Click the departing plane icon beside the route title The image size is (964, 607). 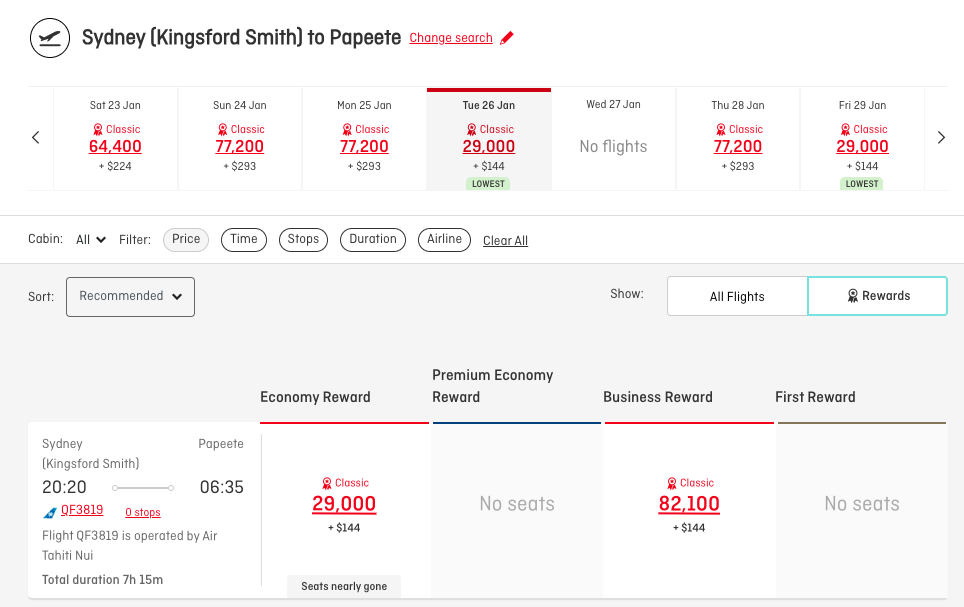50,38
